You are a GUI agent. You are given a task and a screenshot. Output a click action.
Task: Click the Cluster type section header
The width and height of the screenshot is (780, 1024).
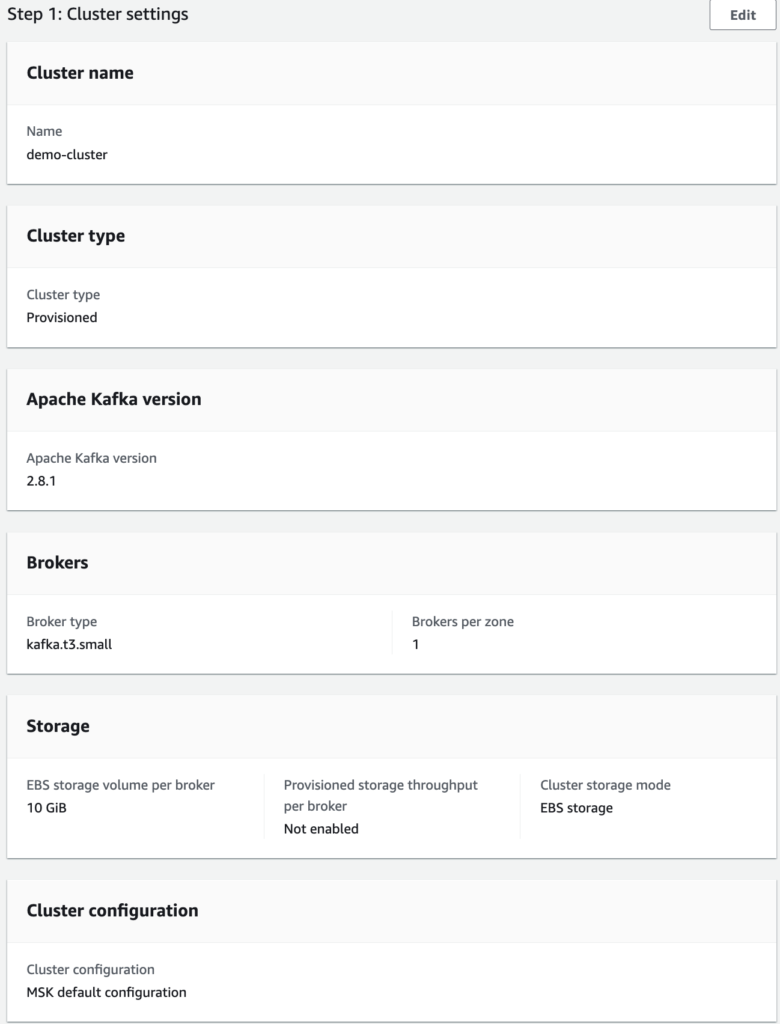(76, 236)
